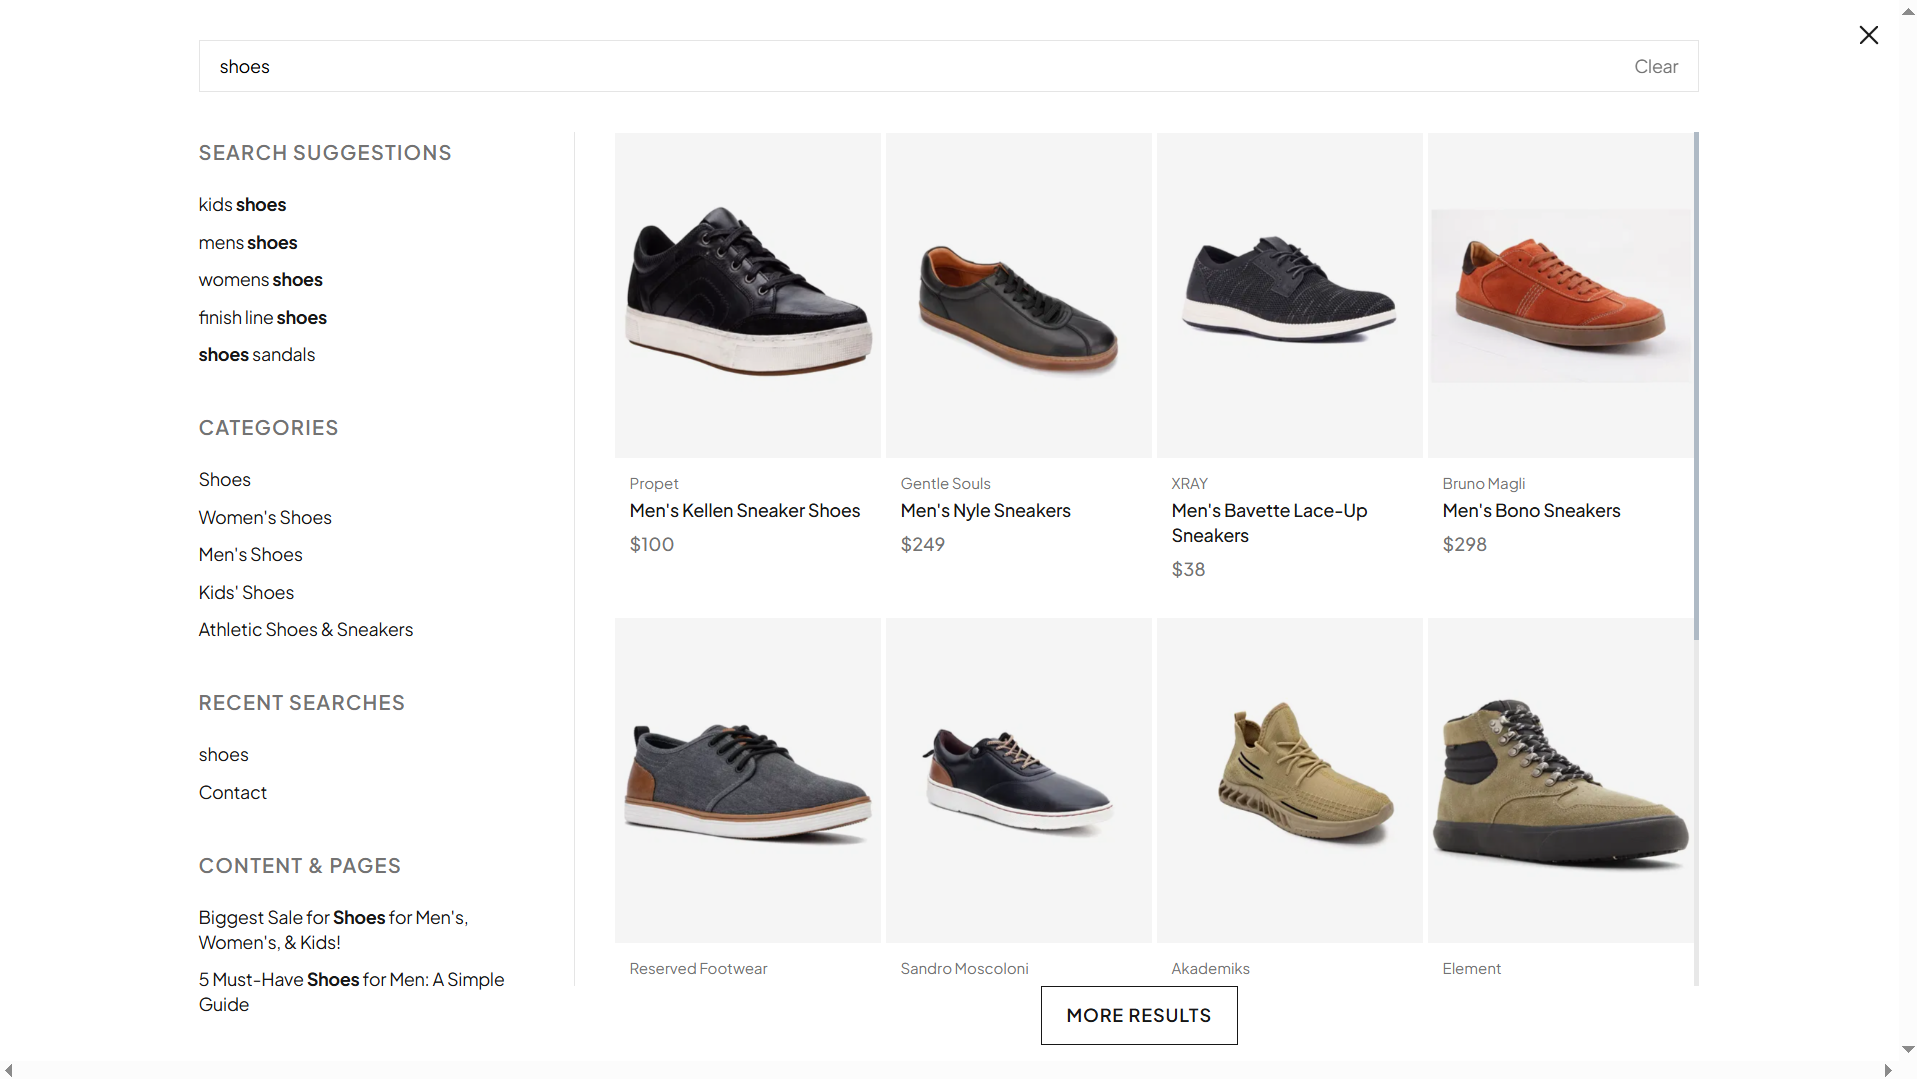Click the Element brand name
The height and width of the screenshot is (1079, 1917).
pyautogui.click(x=1471, y=968)
